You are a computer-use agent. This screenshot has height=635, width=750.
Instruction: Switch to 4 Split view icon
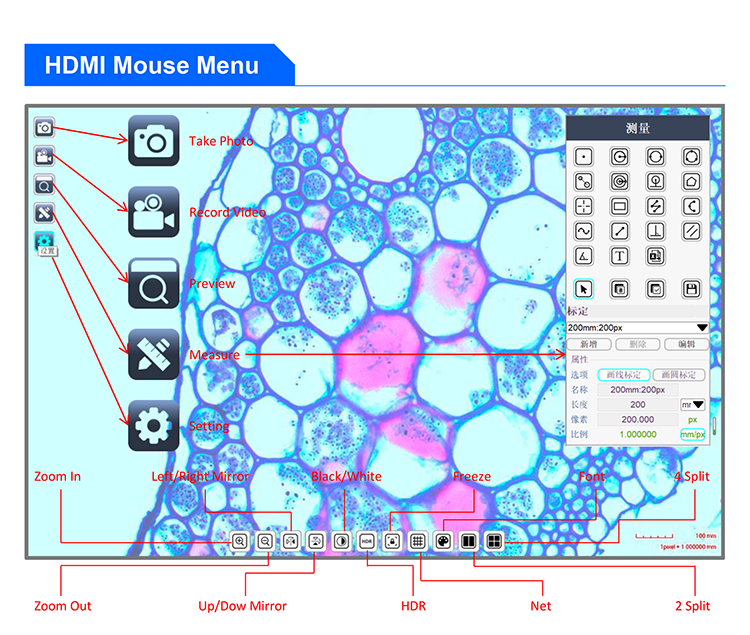(494, 541)
